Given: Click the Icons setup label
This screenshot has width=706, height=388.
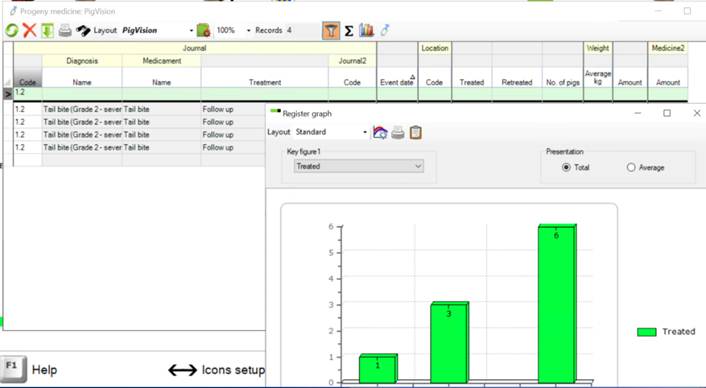Looking at the screenshot, I should point(233,370).
